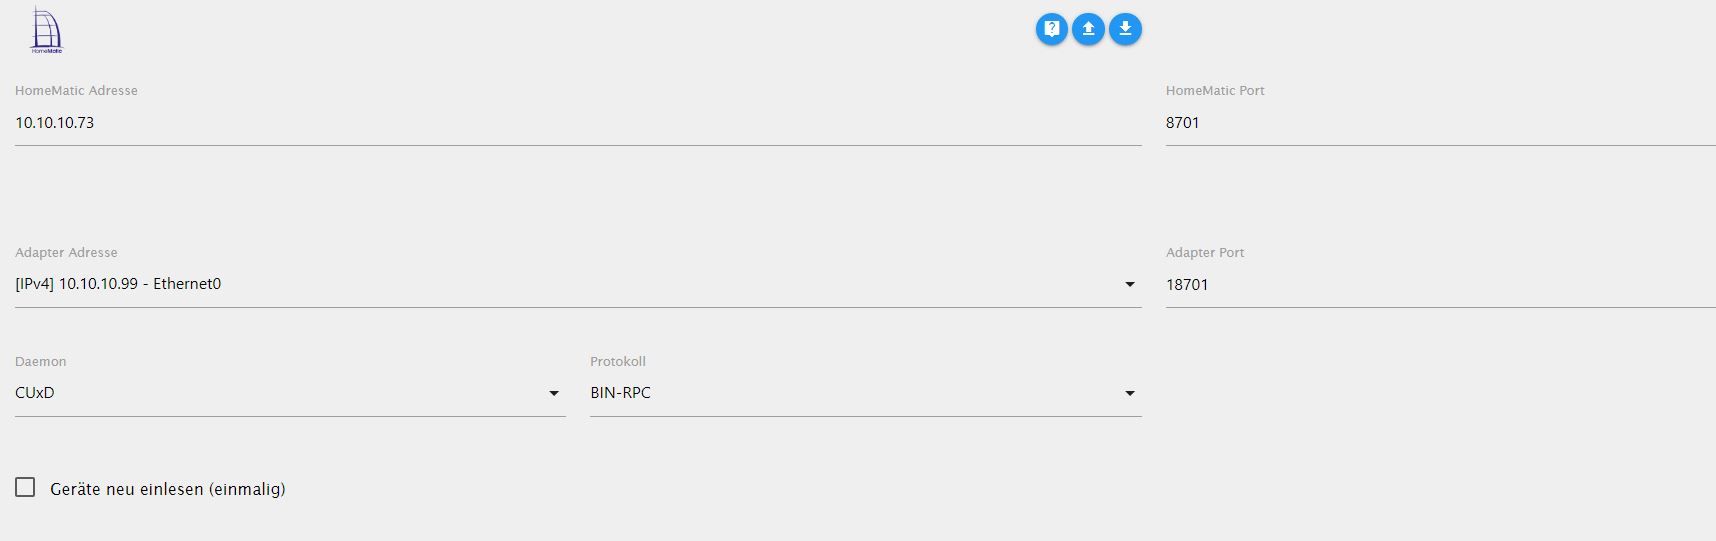
Task: Click the 'HomeMatic Port' field label
Action: coord(1215,90)
